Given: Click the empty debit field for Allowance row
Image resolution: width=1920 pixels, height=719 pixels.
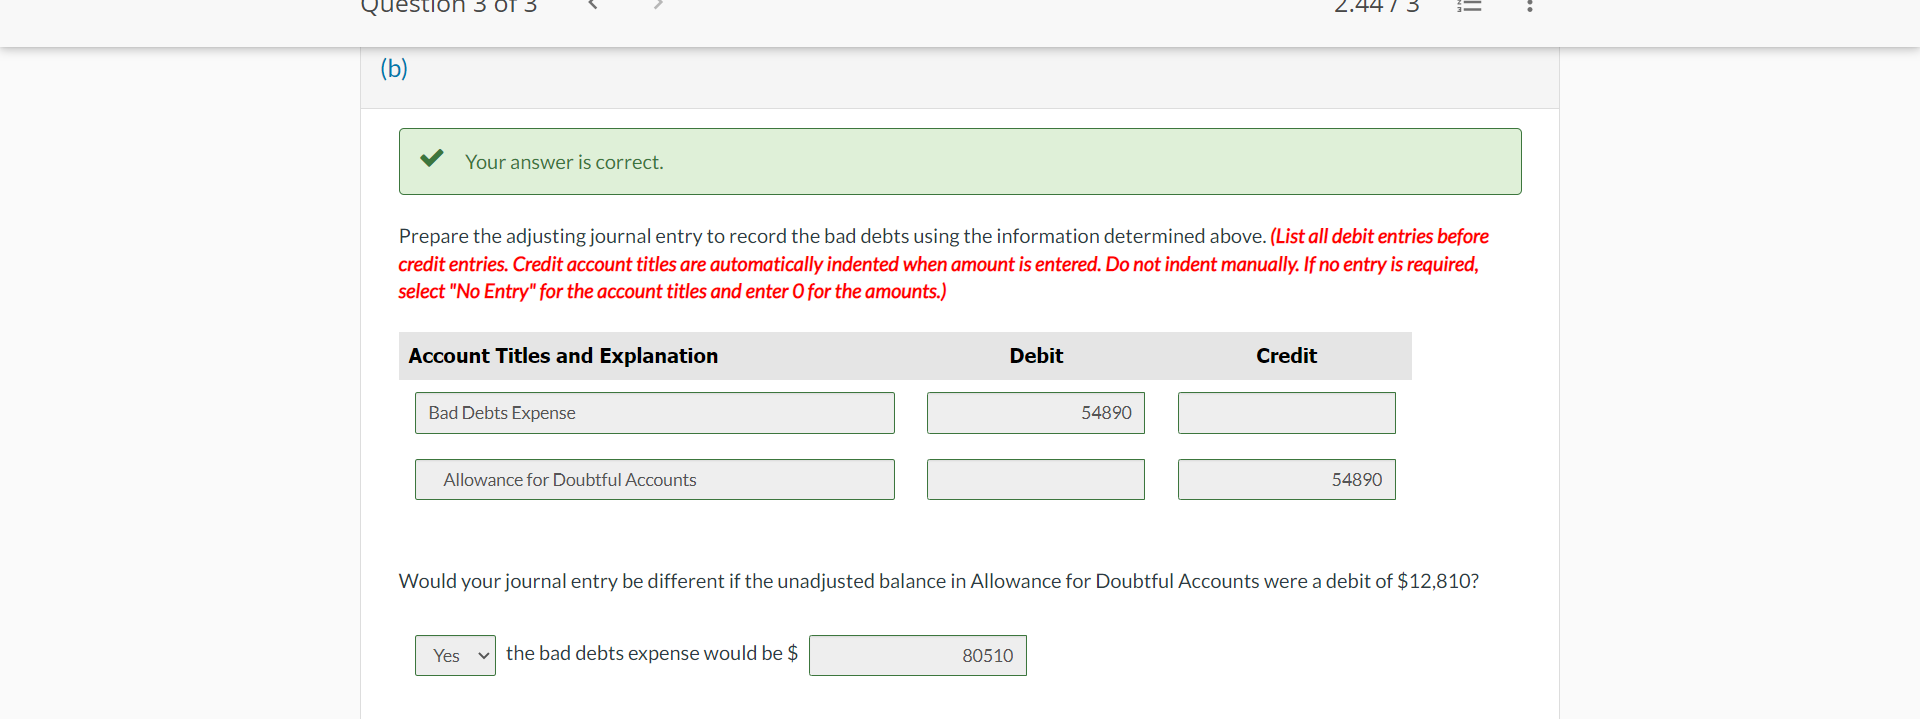Looking at the screenshot, I should click(1036, 480).
